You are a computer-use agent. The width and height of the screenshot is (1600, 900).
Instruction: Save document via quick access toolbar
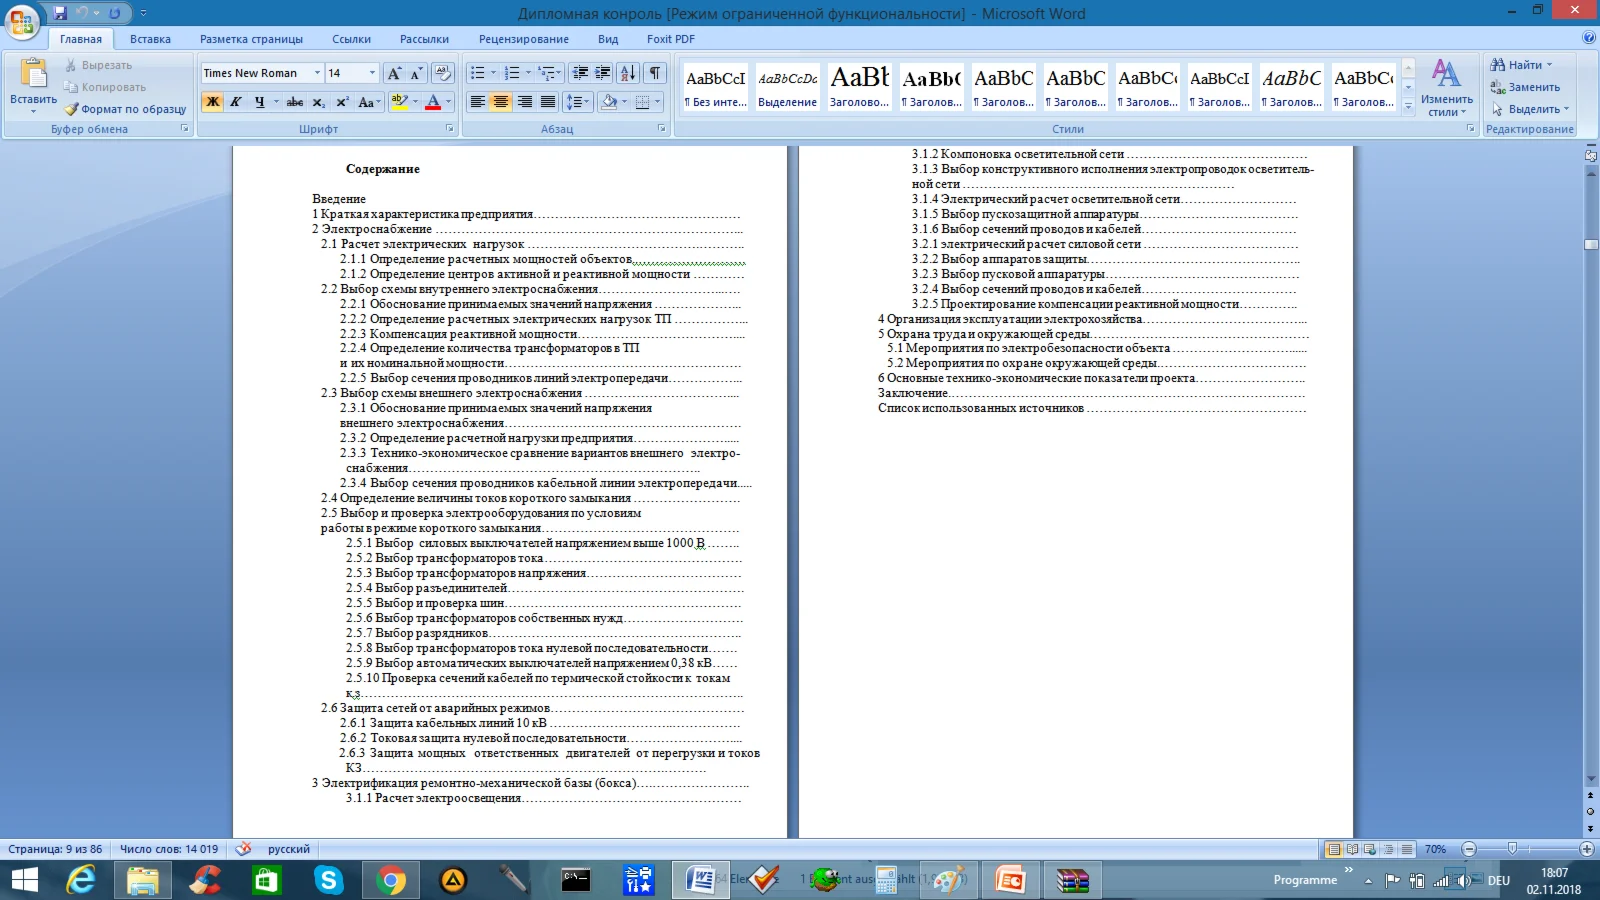point(60,13)
